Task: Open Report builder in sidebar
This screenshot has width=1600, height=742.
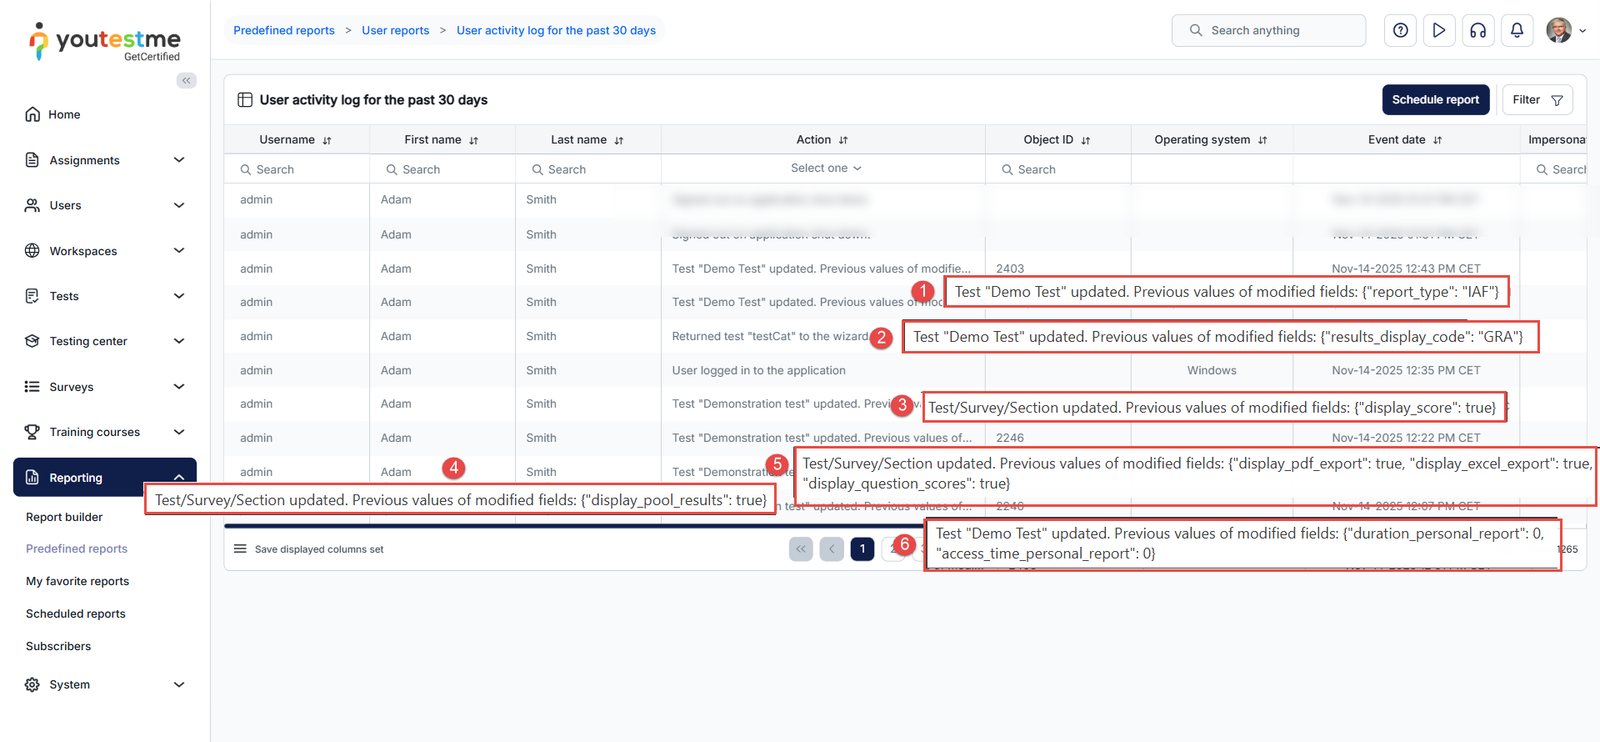Action: 64,517
